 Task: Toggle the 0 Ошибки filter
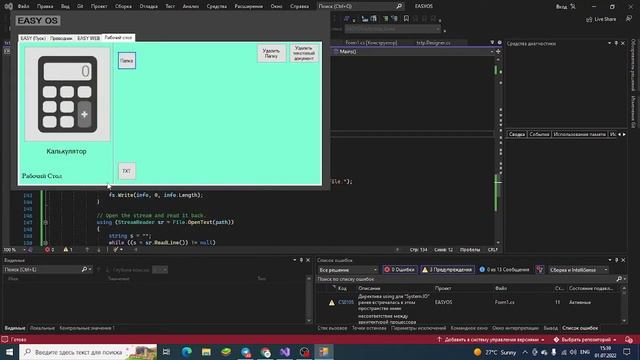[x=399, y=270]
